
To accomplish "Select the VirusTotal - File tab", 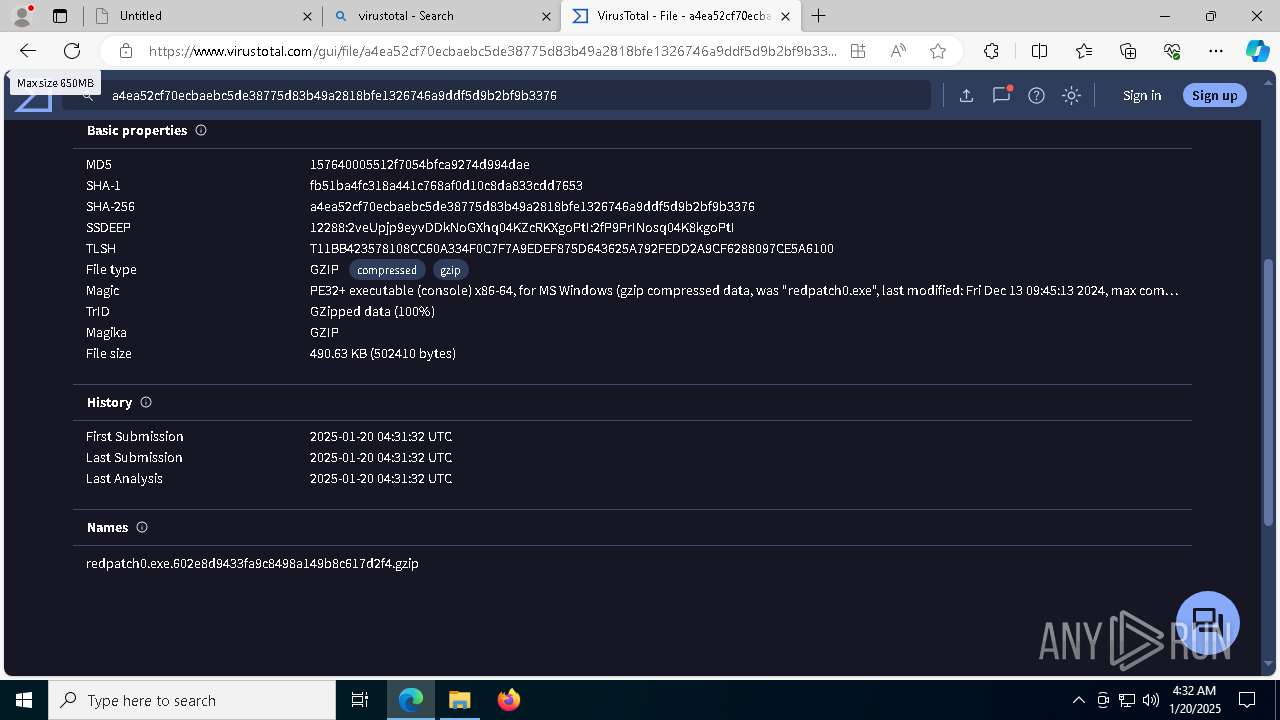I will pyautogui.click(x=681, y=16).
